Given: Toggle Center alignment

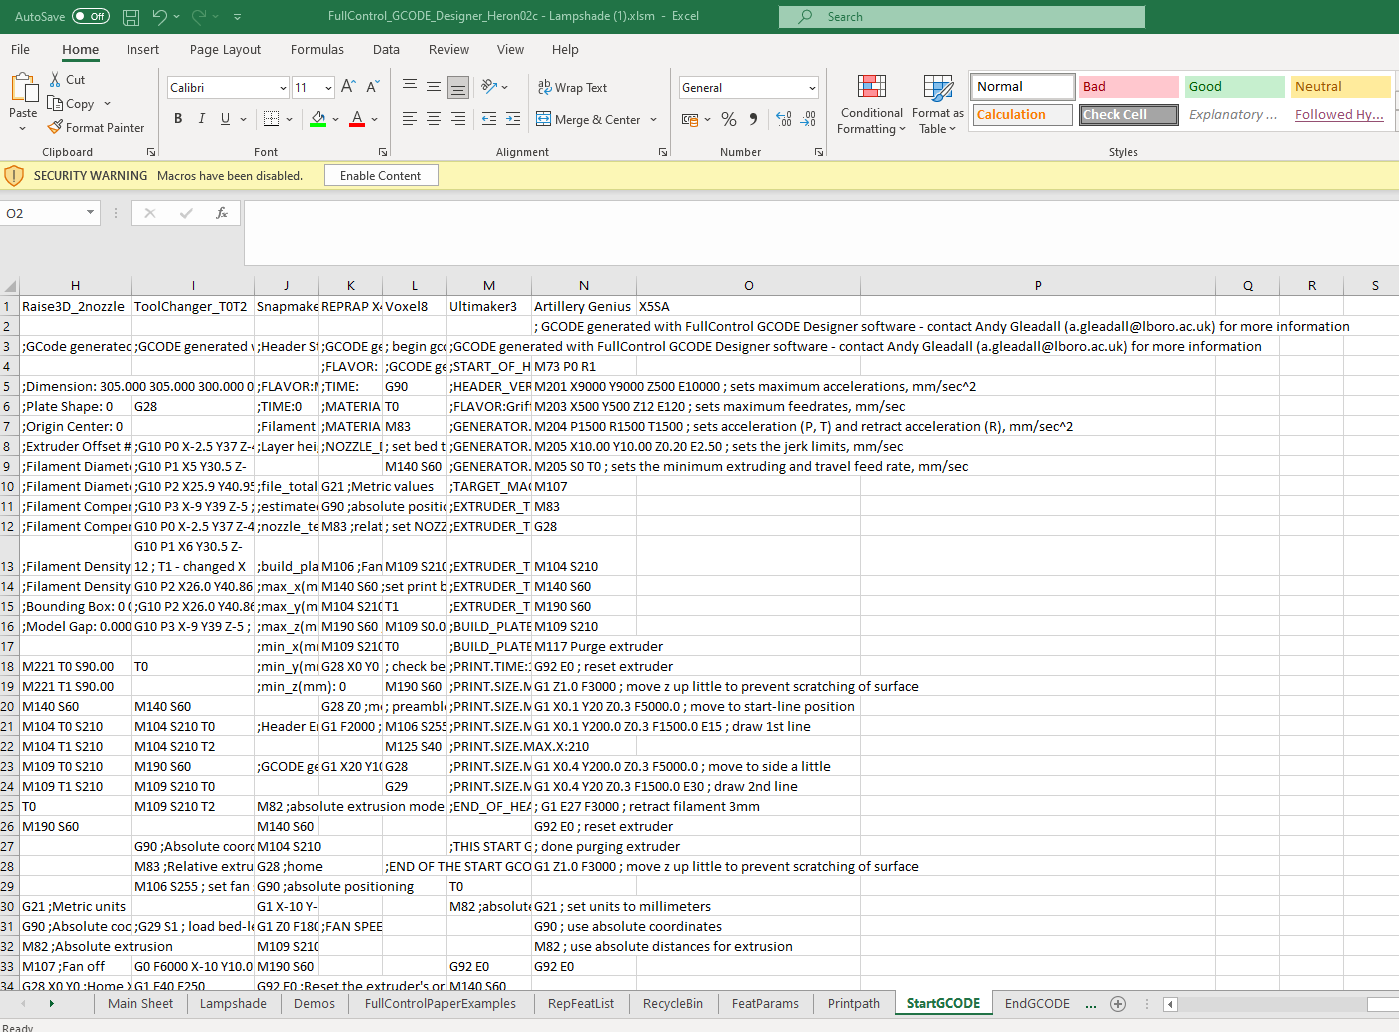Looking at the screenshot, I should click(x=434, y=119).
